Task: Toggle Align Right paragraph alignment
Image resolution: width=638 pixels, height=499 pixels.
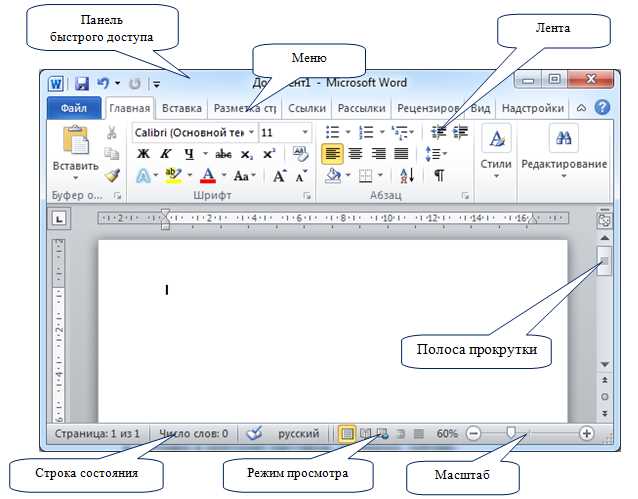Action: (378, 154)
